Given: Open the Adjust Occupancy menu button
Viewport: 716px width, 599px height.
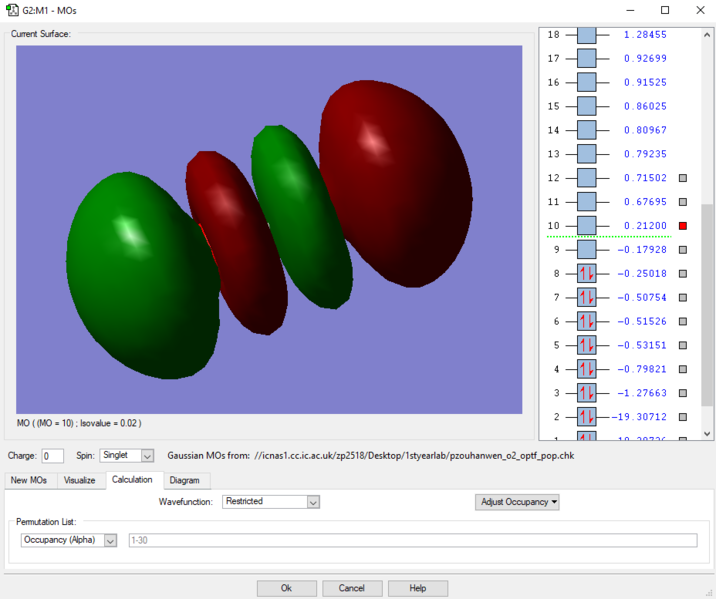Looking at the screenshot, I should coord(517,502).
